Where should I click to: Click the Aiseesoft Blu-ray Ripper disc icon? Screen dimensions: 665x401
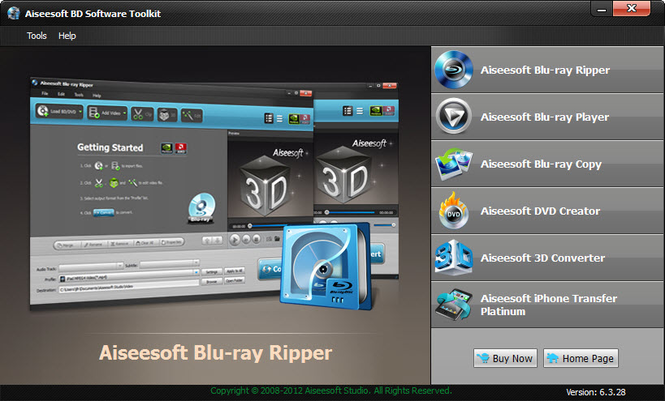[x=453, y=70]
